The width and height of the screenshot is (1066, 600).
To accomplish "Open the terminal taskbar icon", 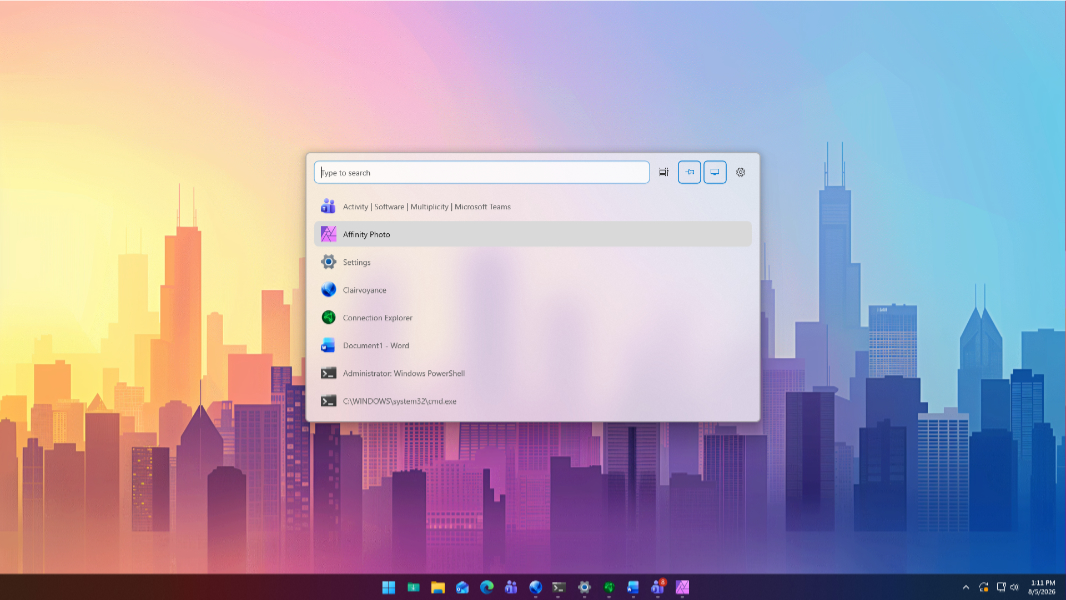I will (x=560, y=587).
